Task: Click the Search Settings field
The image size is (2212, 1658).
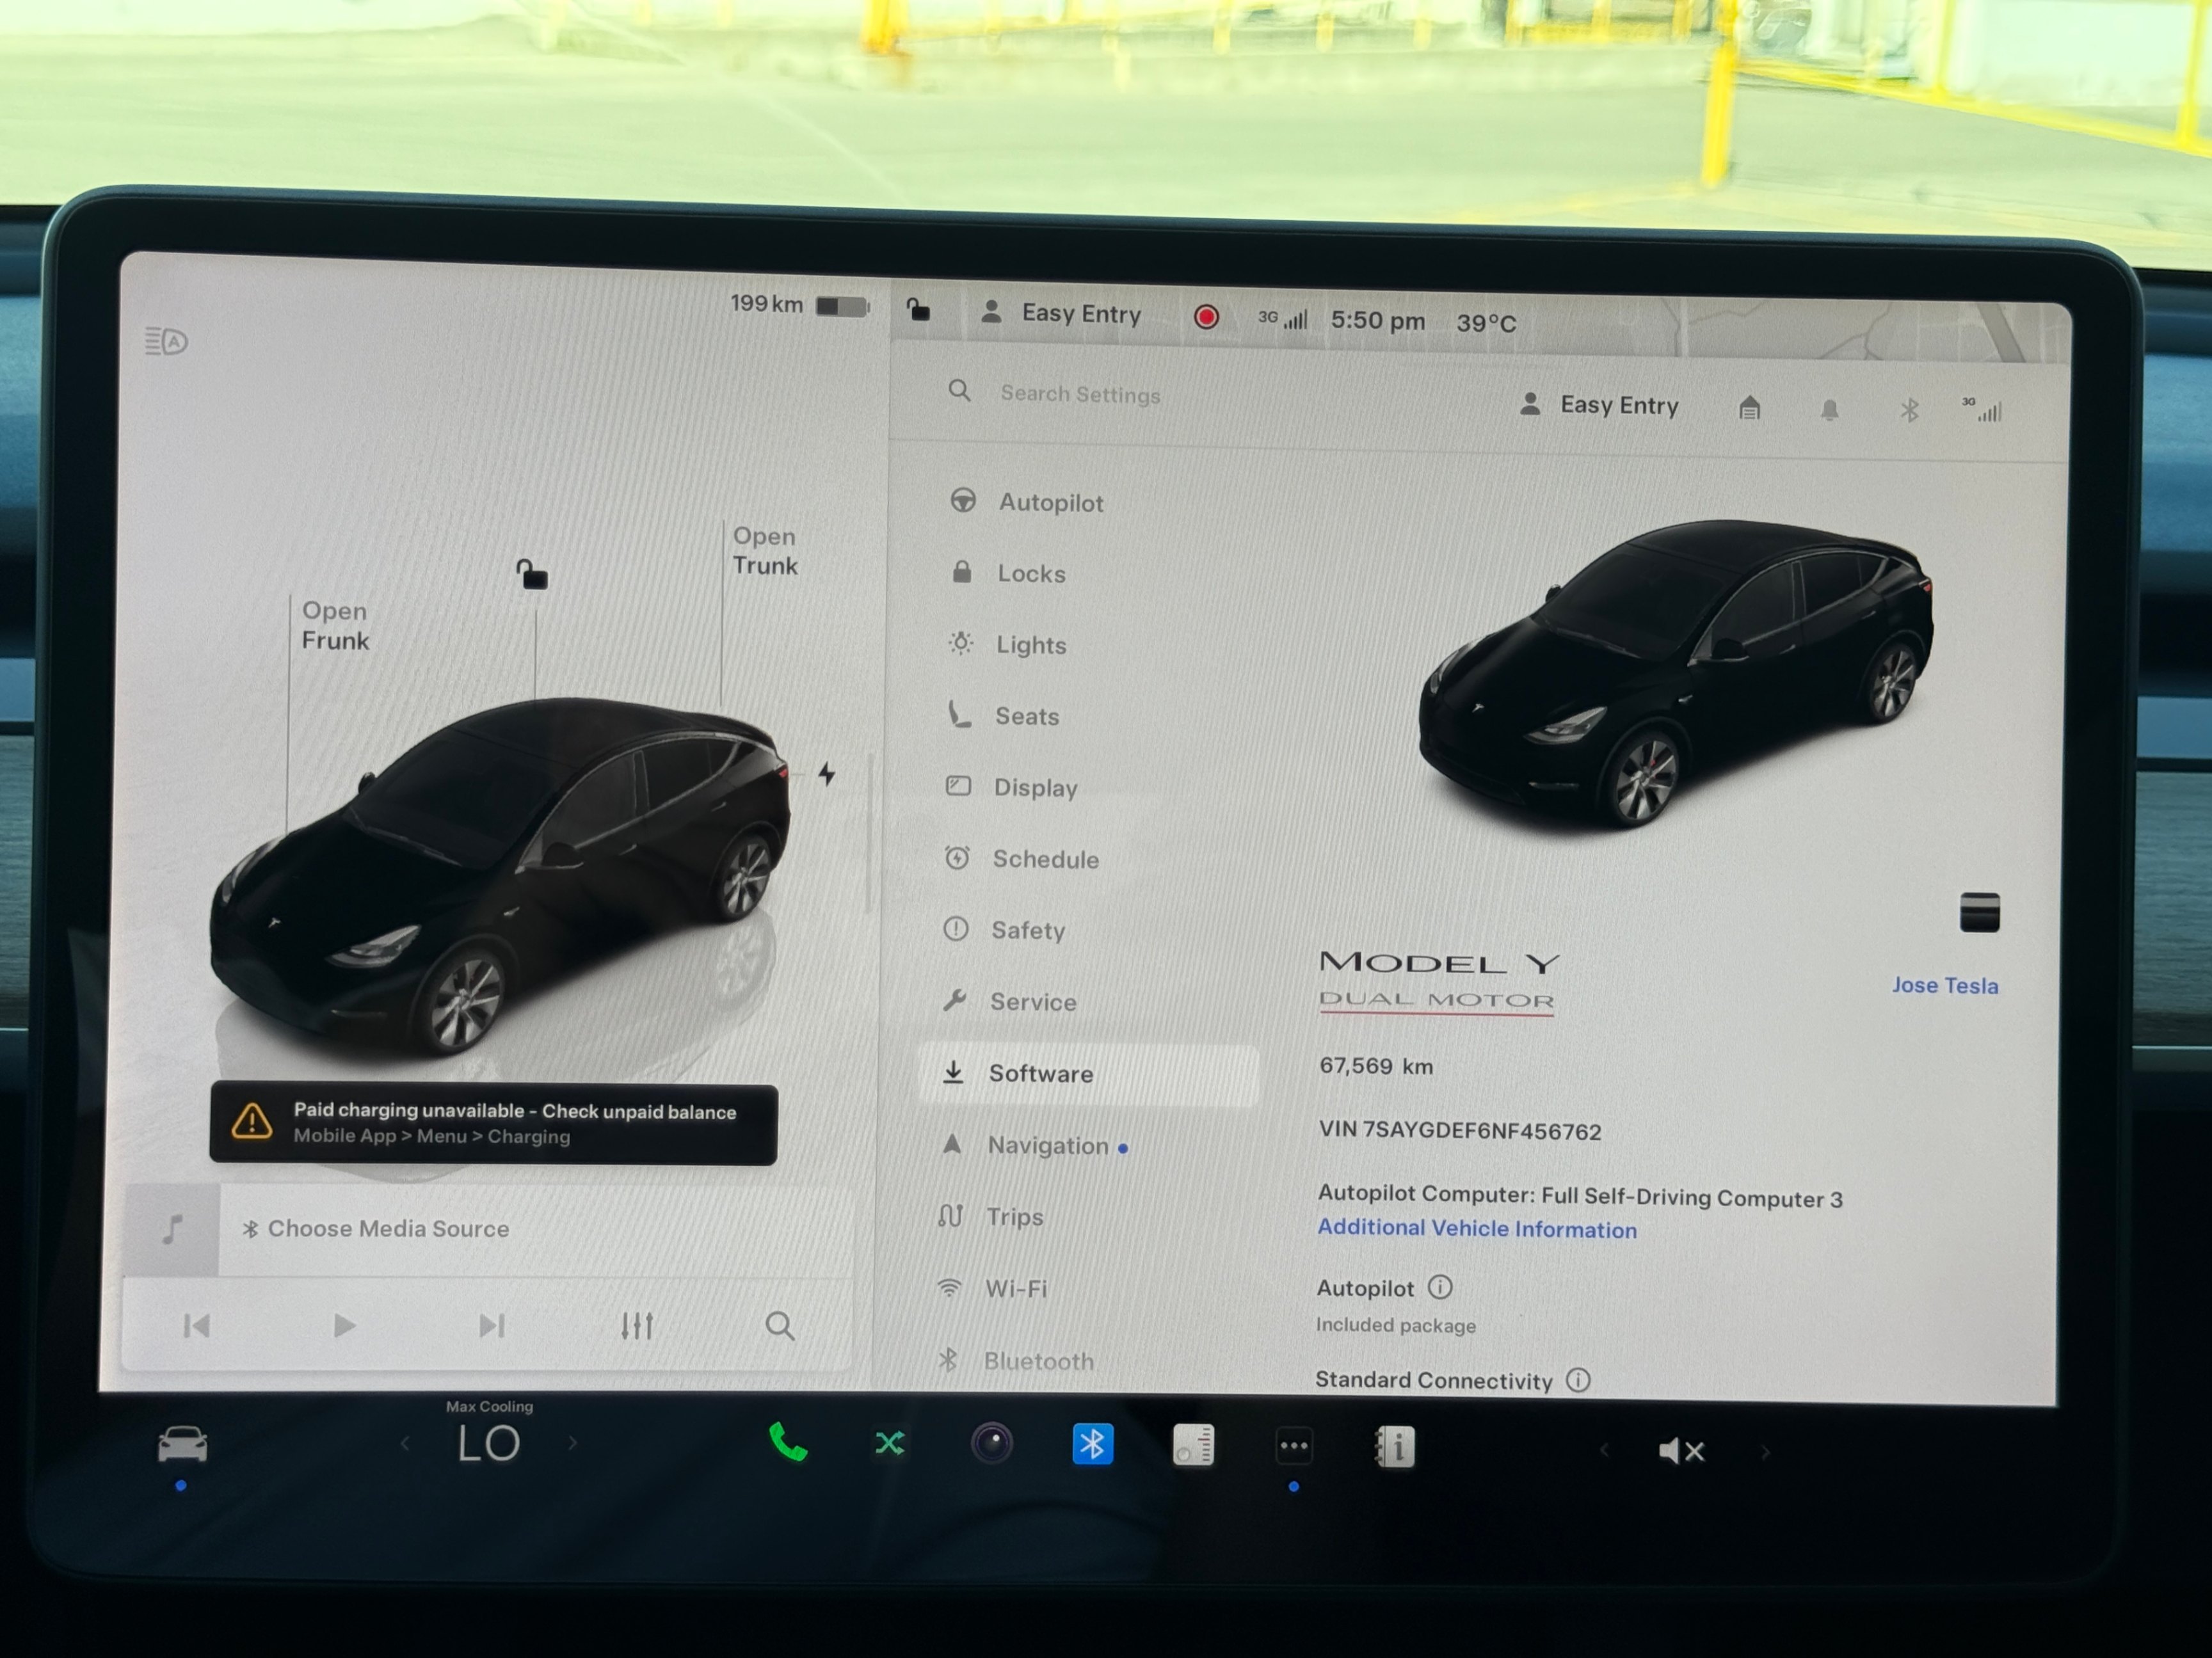Action: pos(1080,394)
